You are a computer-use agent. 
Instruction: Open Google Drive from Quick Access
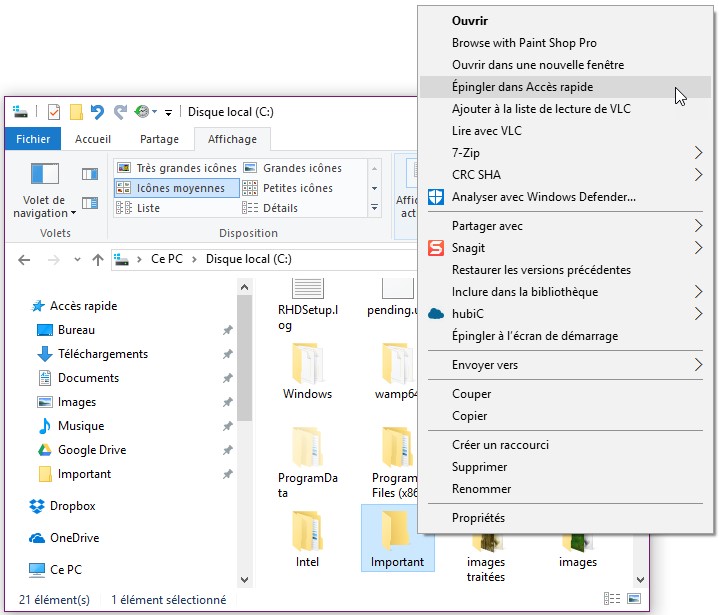(x=91, y=450)
